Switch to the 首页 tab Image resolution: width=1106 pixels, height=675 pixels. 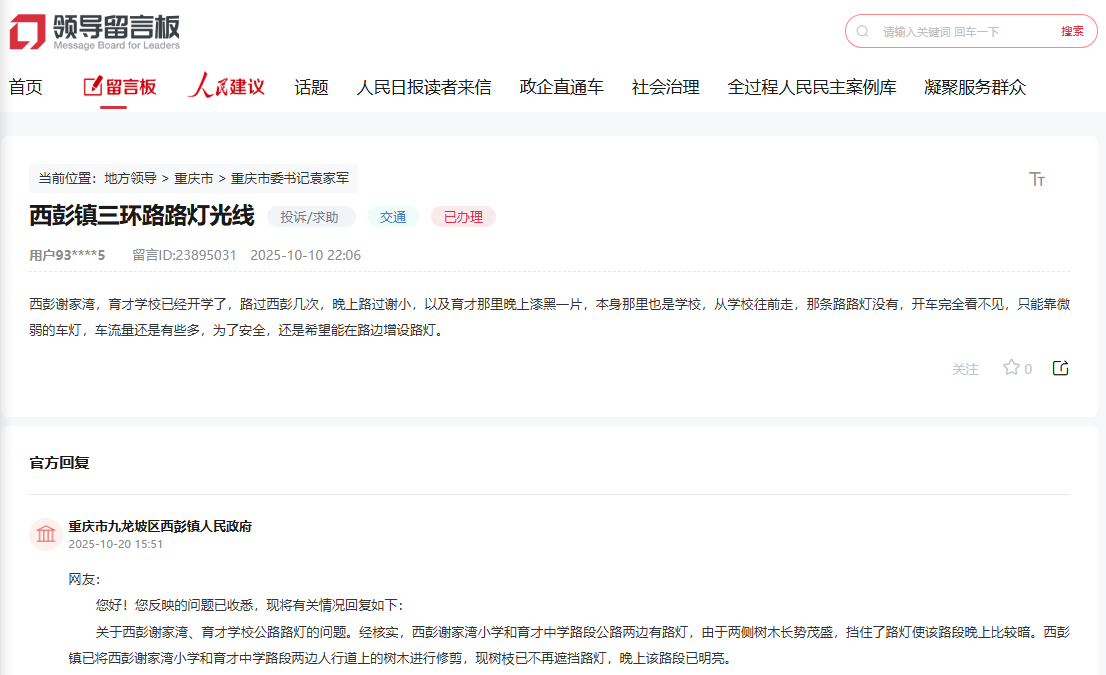25,86
